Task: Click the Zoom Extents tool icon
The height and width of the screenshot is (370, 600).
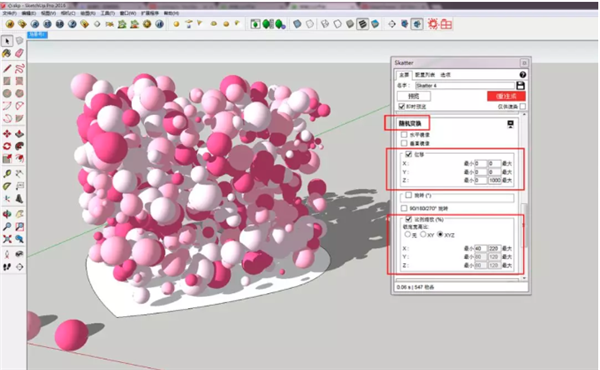Action: coord(7,239)
